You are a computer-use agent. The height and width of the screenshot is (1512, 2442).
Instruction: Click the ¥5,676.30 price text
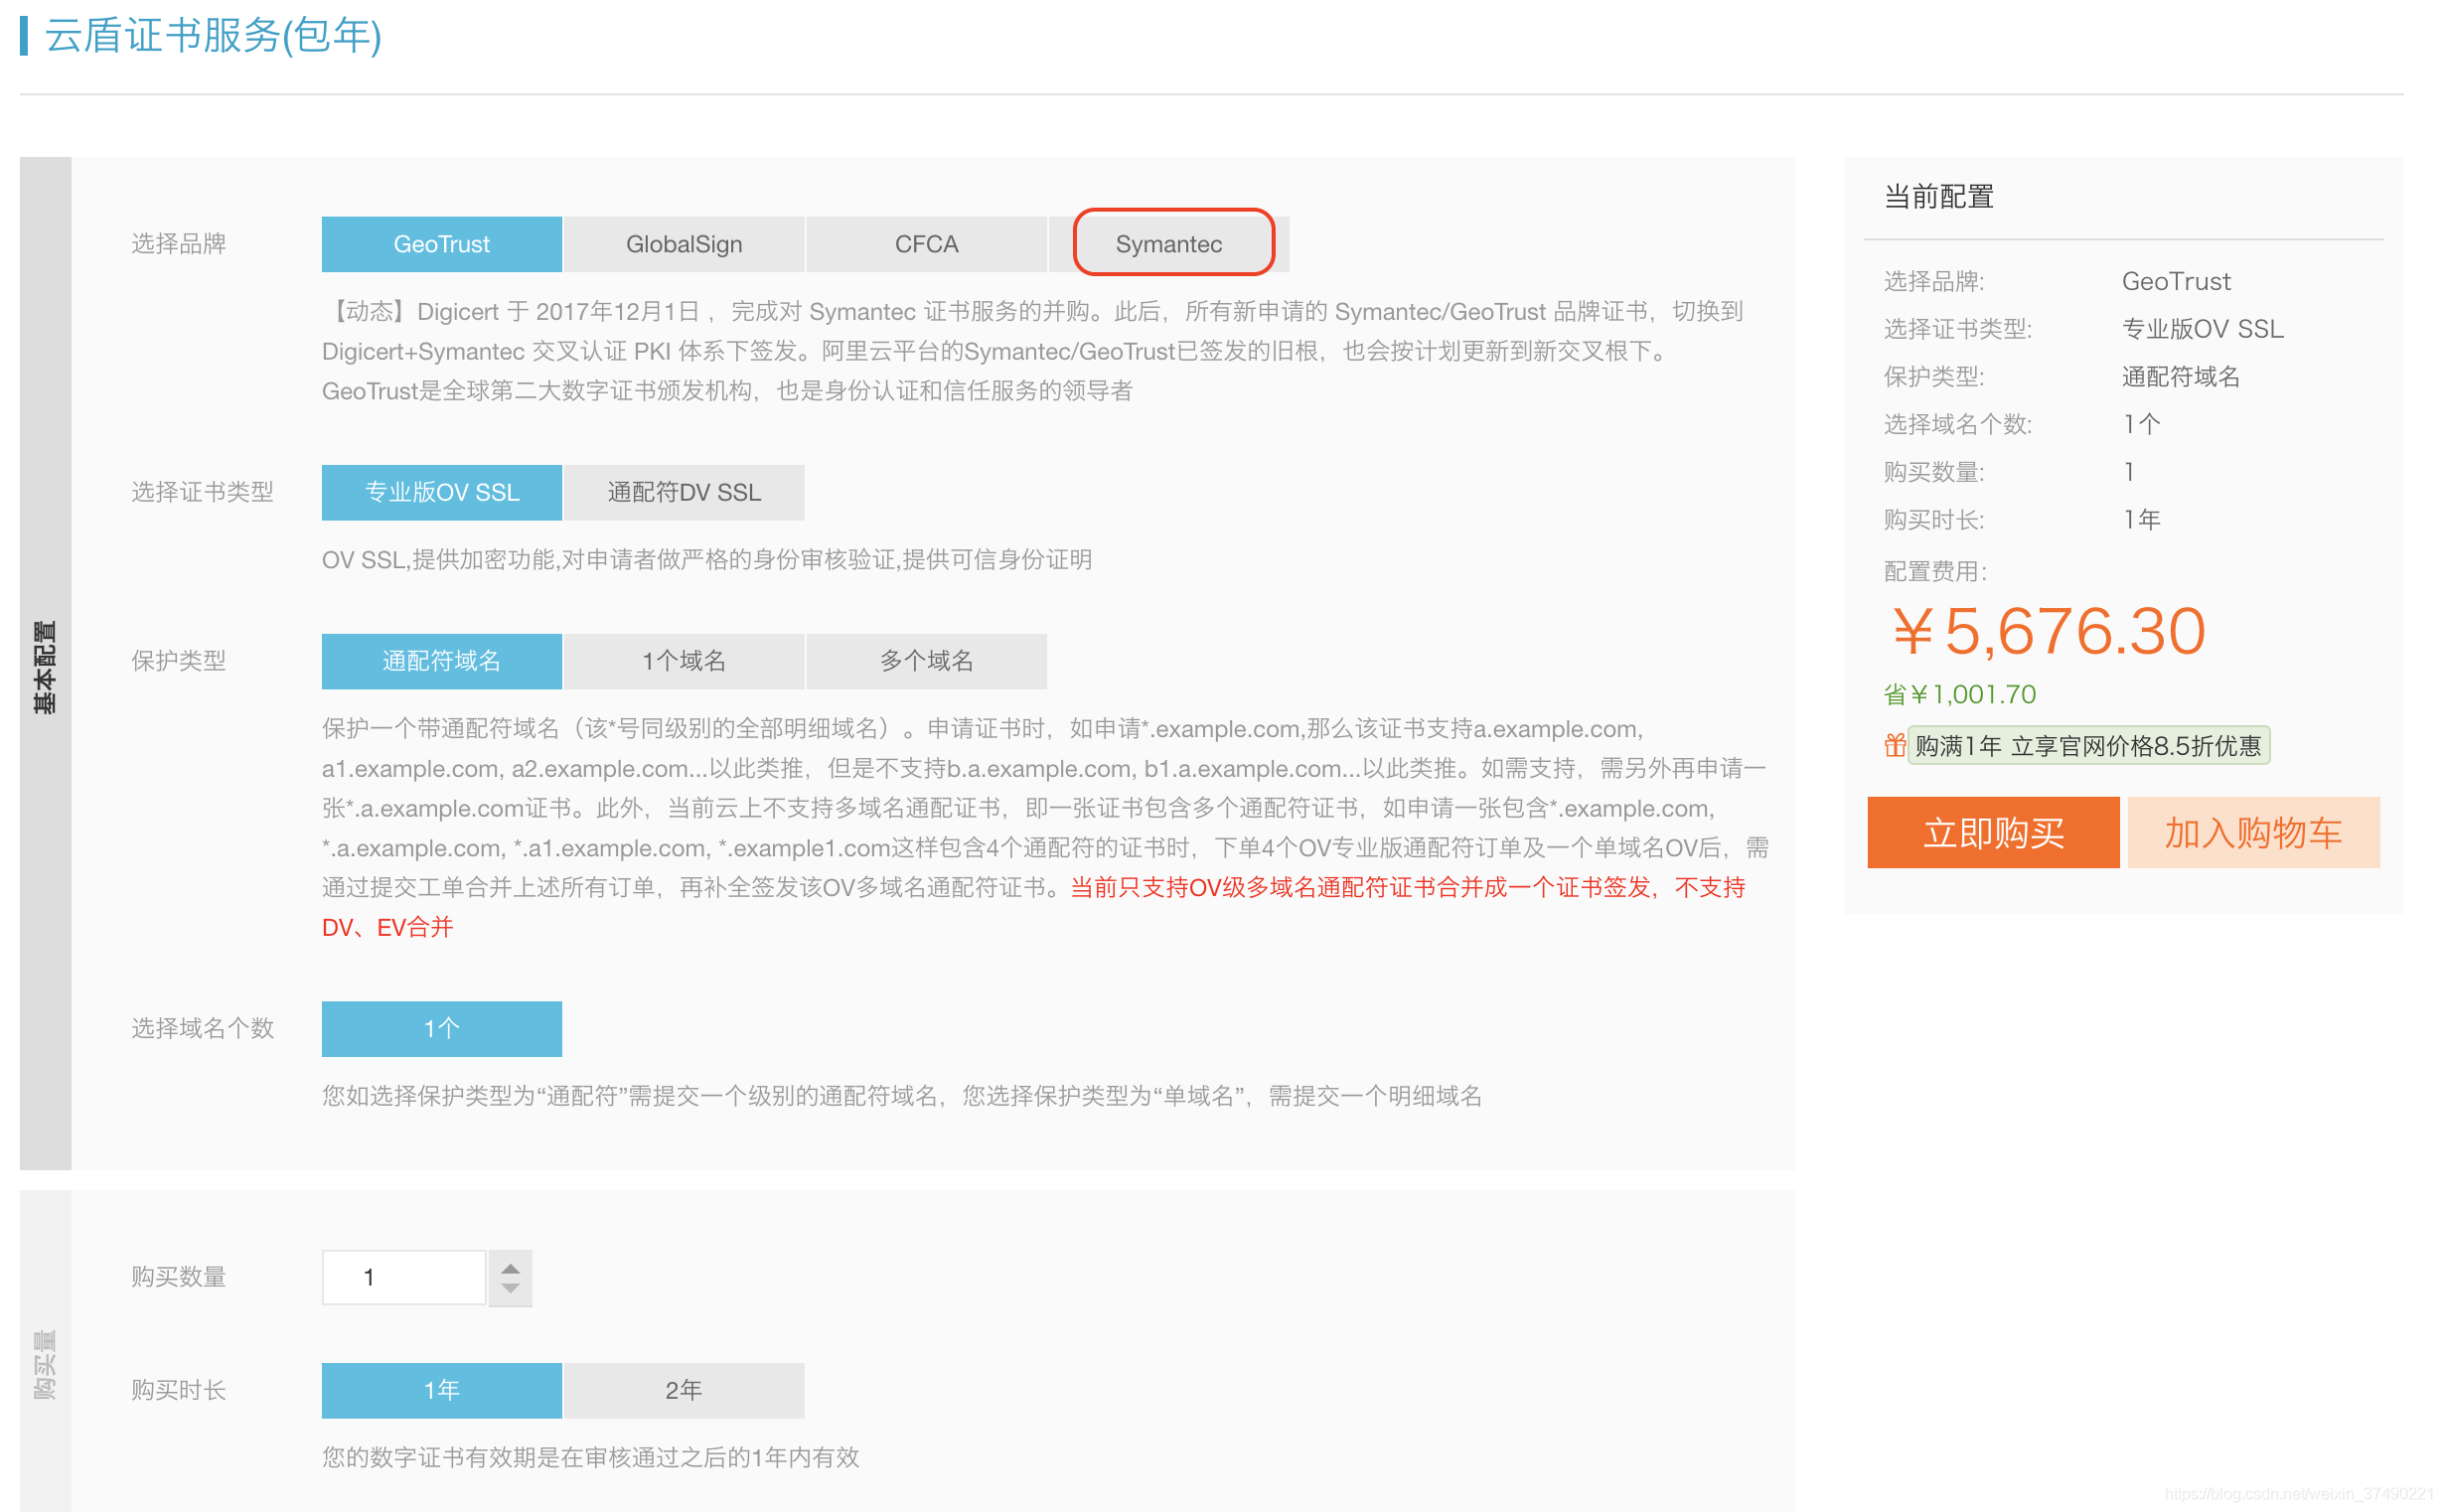pos(2048,632)
